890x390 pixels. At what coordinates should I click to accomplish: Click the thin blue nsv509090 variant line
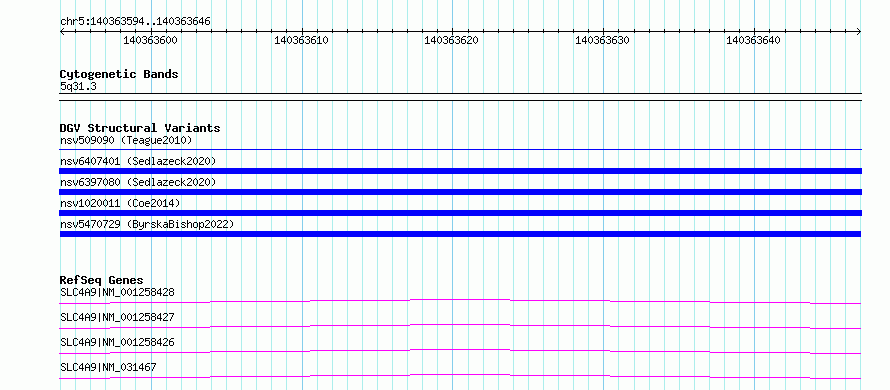460,150
